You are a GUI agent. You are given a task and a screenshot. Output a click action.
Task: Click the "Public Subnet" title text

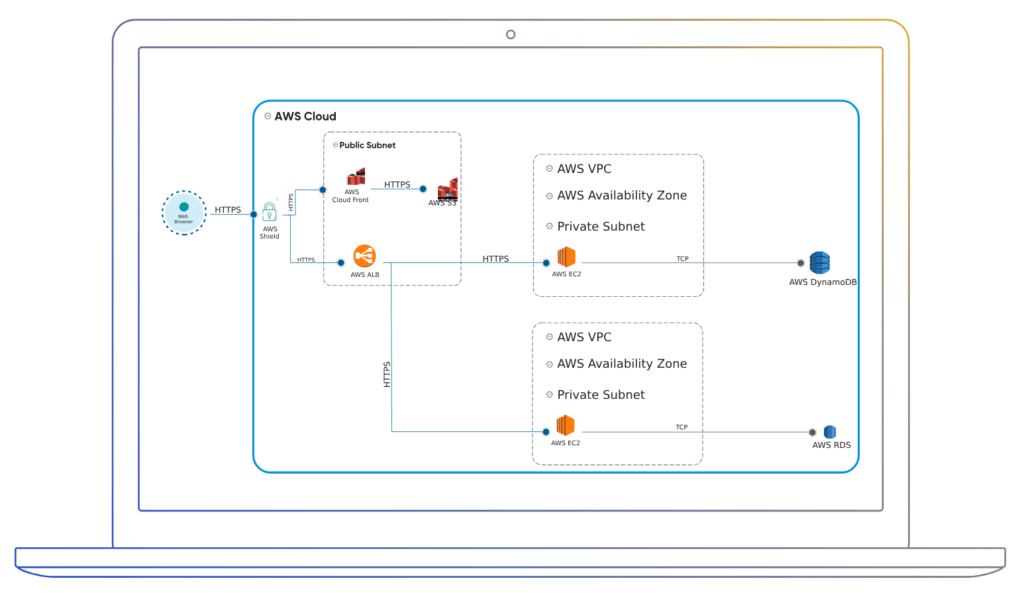tap(367, 145)
